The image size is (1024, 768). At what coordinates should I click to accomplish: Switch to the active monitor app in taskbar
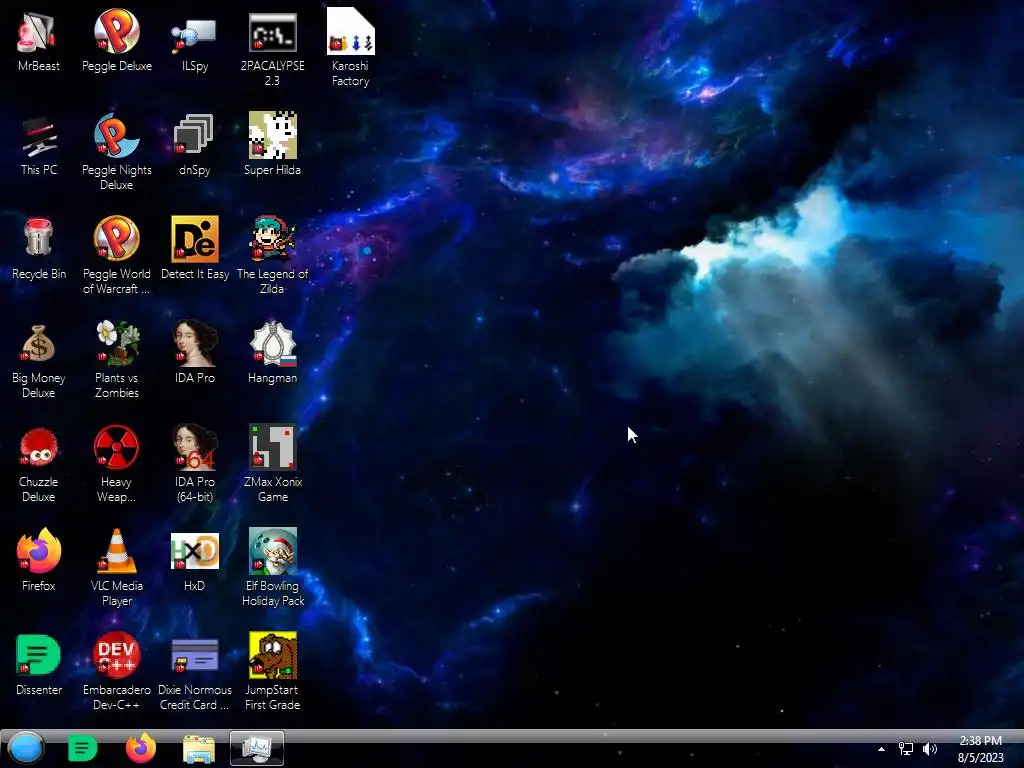257,748
